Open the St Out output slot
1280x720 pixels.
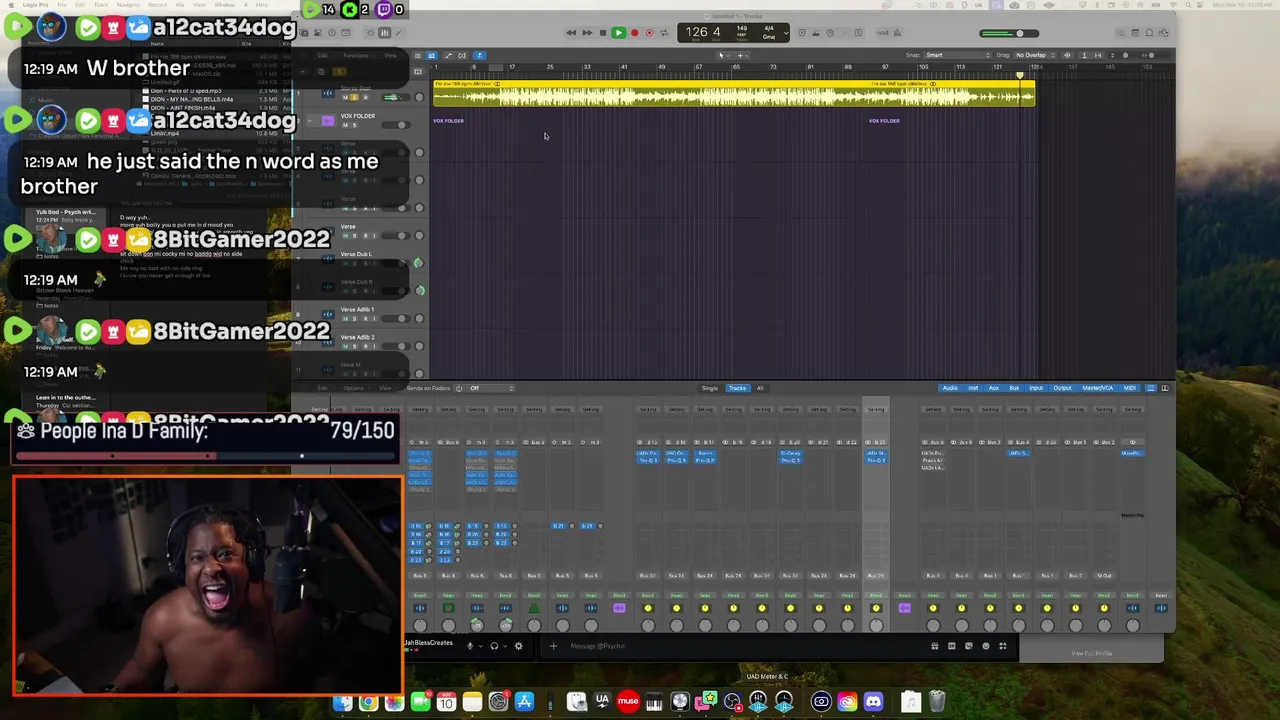click(x=1104, y=576)
